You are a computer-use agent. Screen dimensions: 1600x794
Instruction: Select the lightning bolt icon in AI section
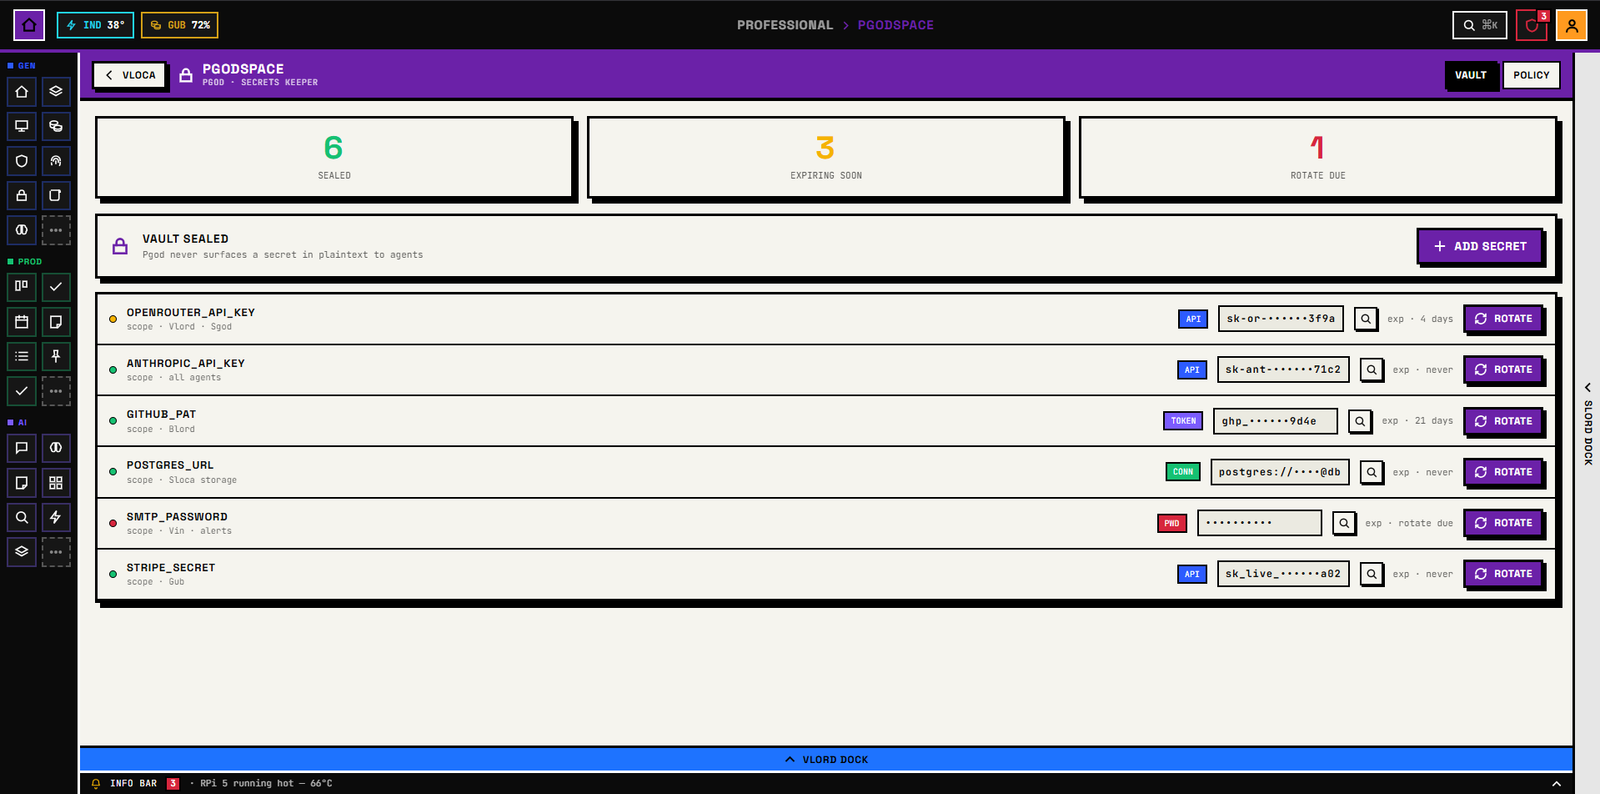[56, 517]
